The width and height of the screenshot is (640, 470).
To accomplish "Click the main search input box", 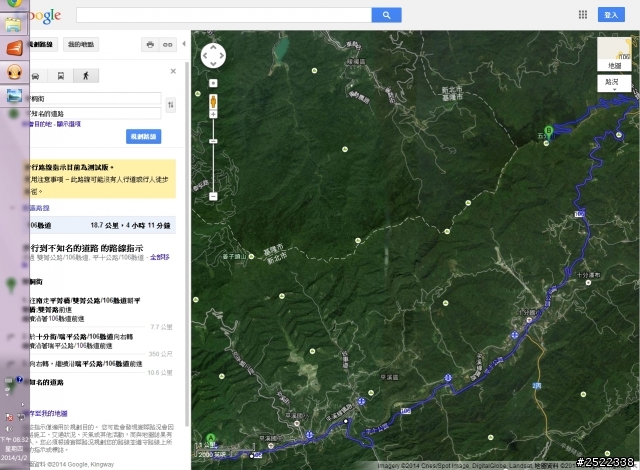I will pos(224,15).
